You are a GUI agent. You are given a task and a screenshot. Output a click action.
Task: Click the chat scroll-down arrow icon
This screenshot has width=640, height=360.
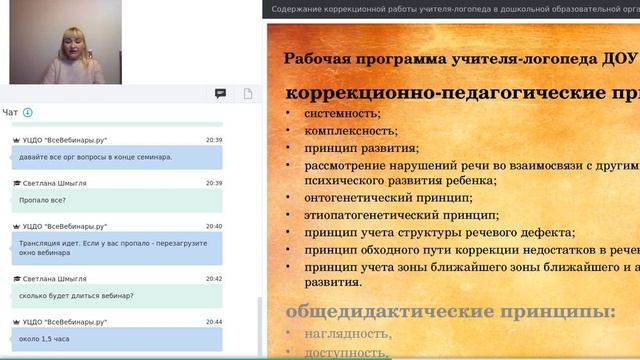coord(27,112)
